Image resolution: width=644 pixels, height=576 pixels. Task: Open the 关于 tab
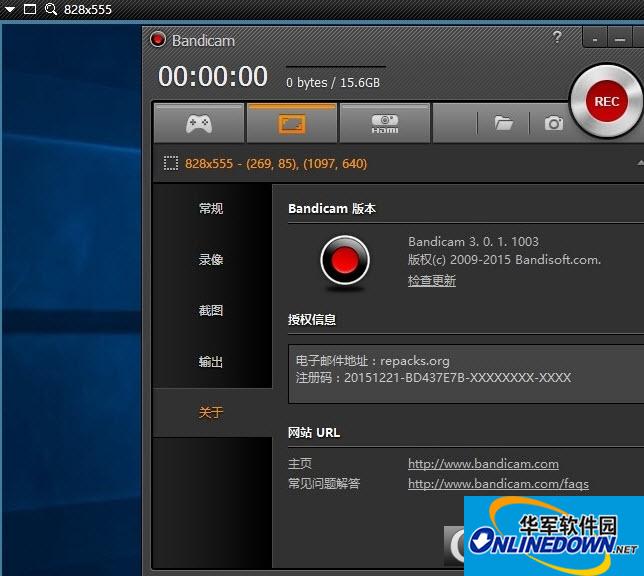click(211, 413)
